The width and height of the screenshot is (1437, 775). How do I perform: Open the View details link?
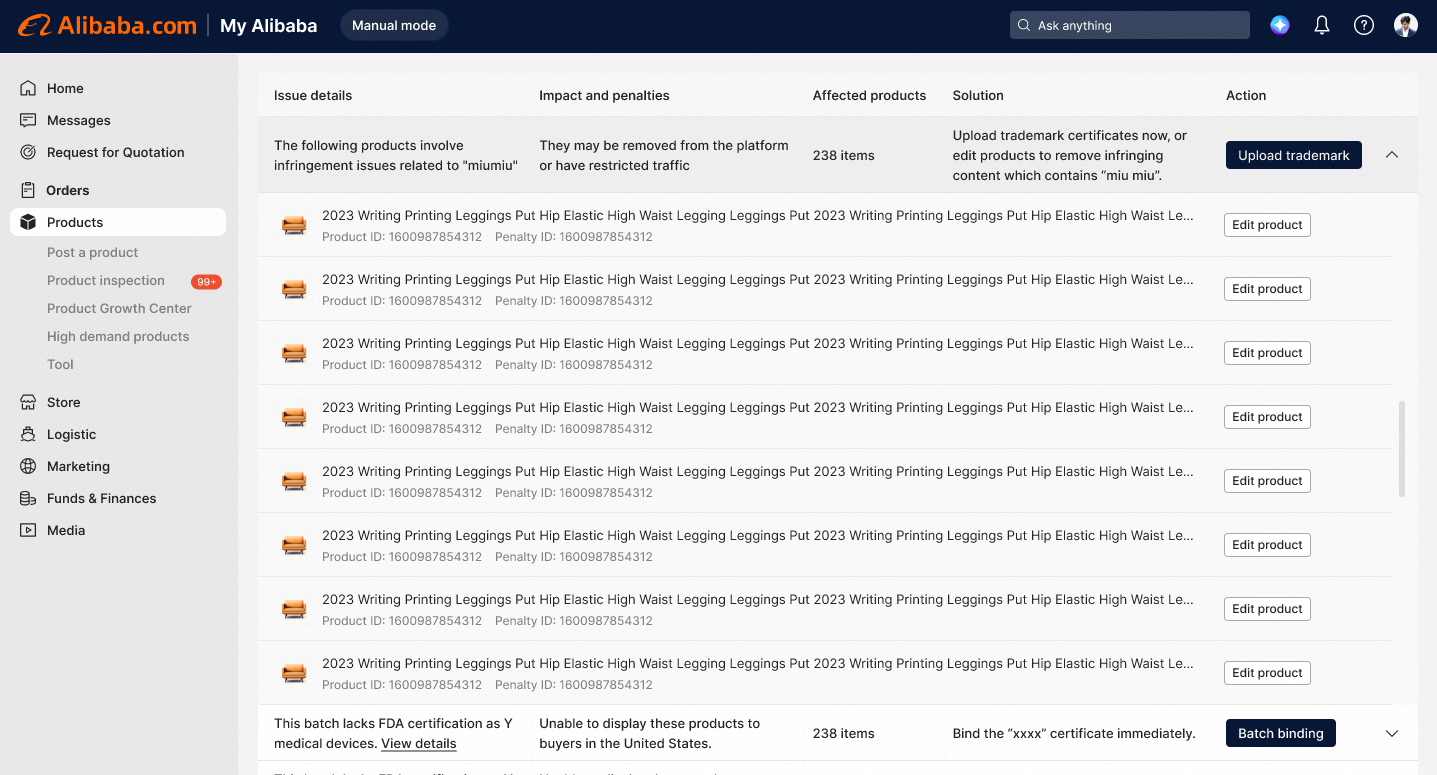(x=419, y=743)
